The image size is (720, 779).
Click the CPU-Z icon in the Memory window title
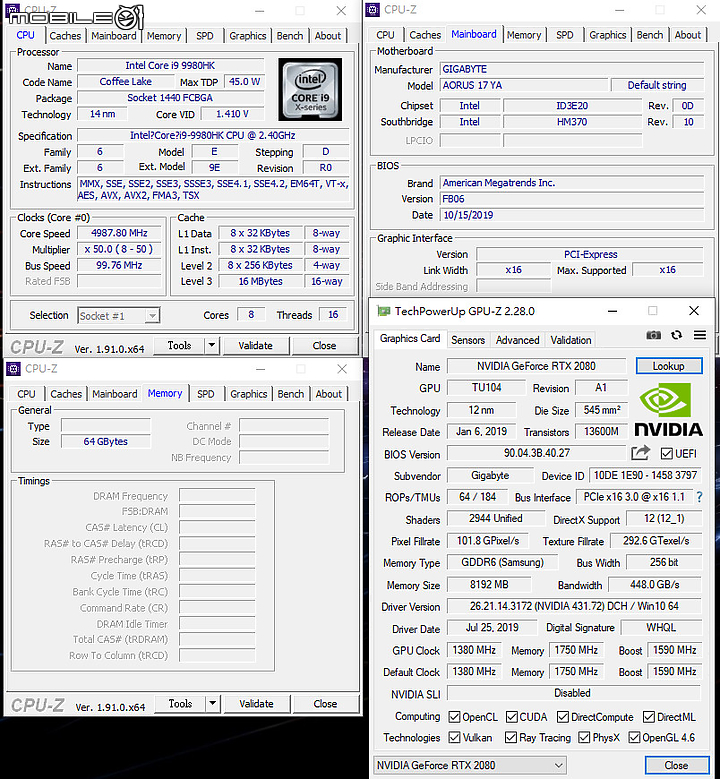click(13, 369)
